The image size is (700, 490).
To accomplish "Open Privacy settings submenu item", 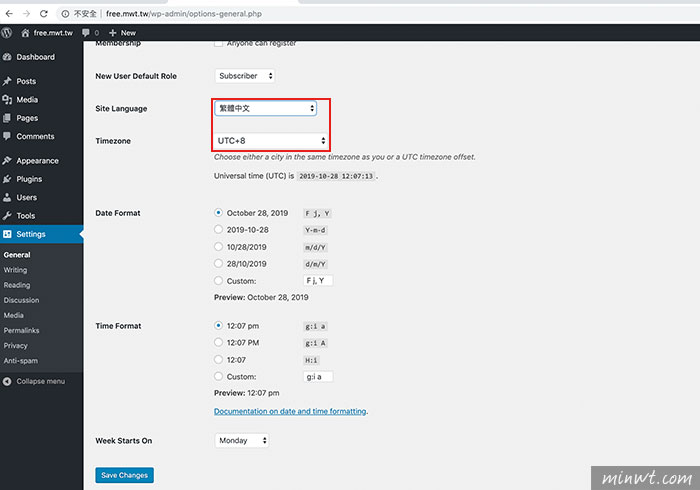I will tap(16, 345).
